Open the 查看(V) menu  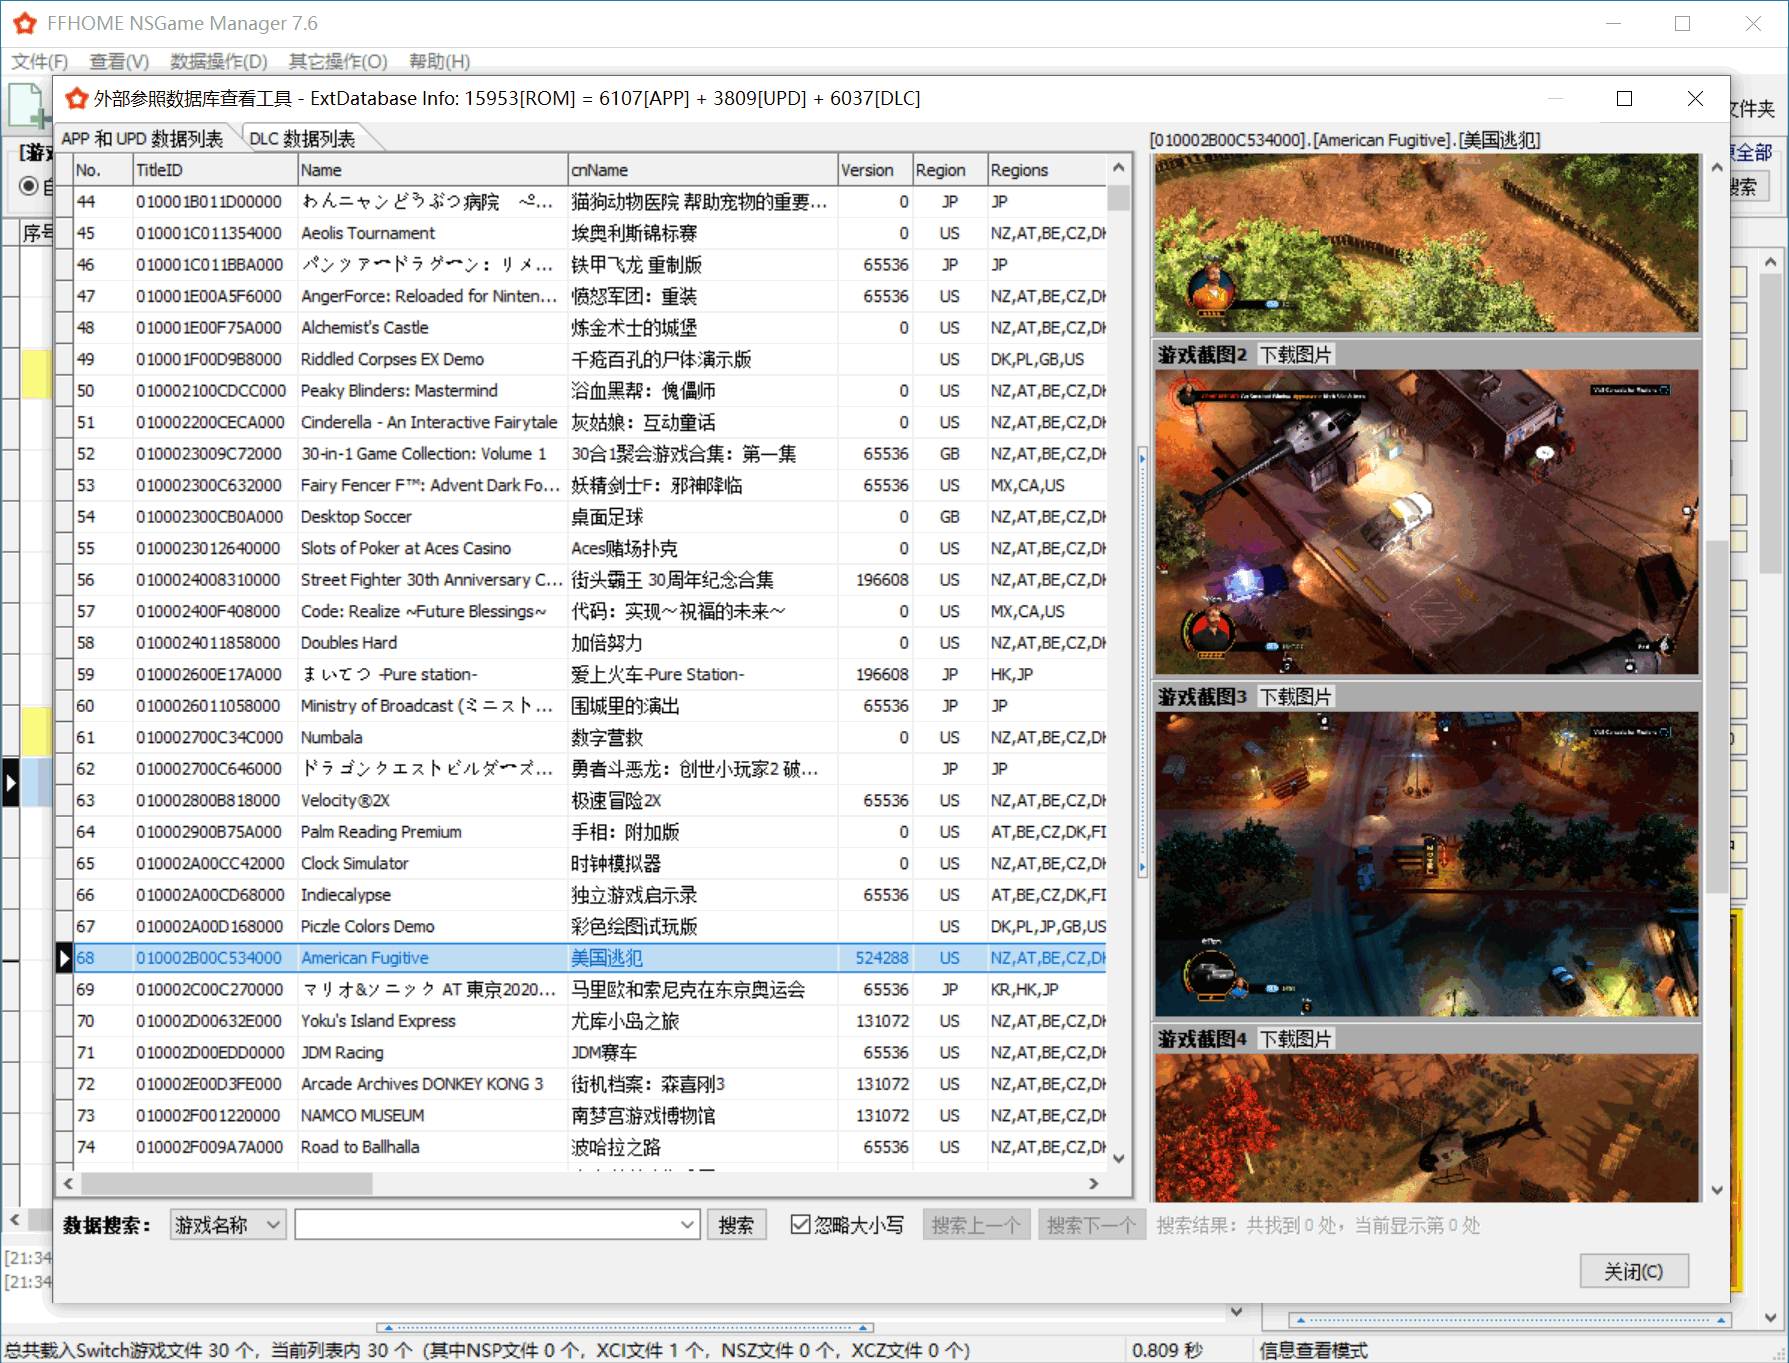coord(119,62)
